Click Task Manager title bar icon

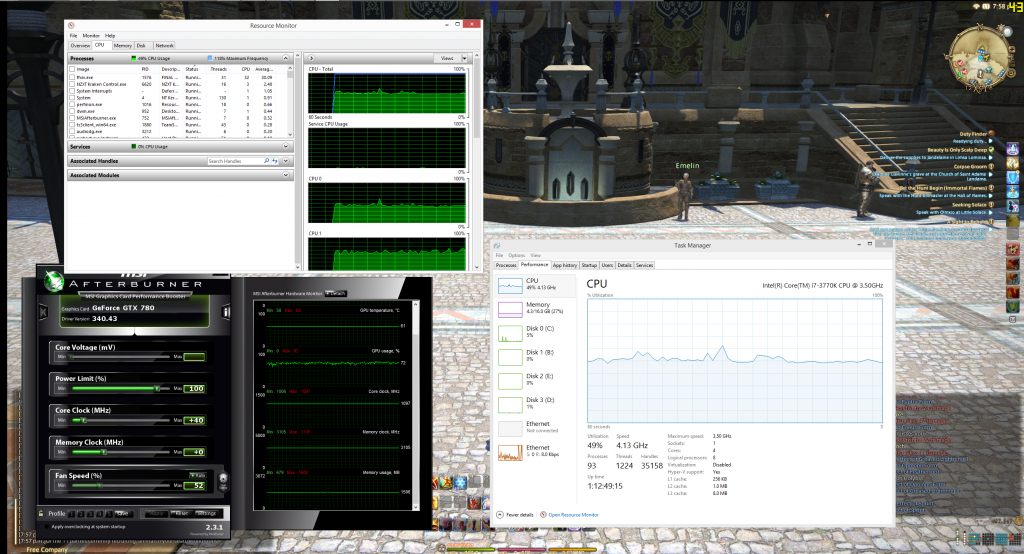[x=498, y=246]
